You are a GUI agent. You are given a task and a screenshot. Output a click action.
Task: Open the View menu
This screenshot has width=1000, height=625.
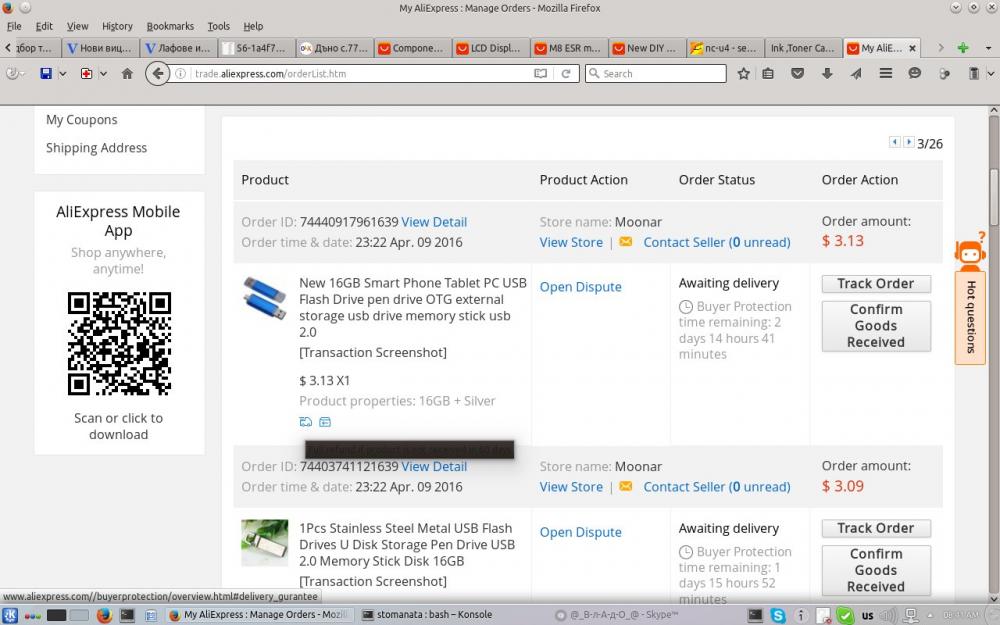77,26
